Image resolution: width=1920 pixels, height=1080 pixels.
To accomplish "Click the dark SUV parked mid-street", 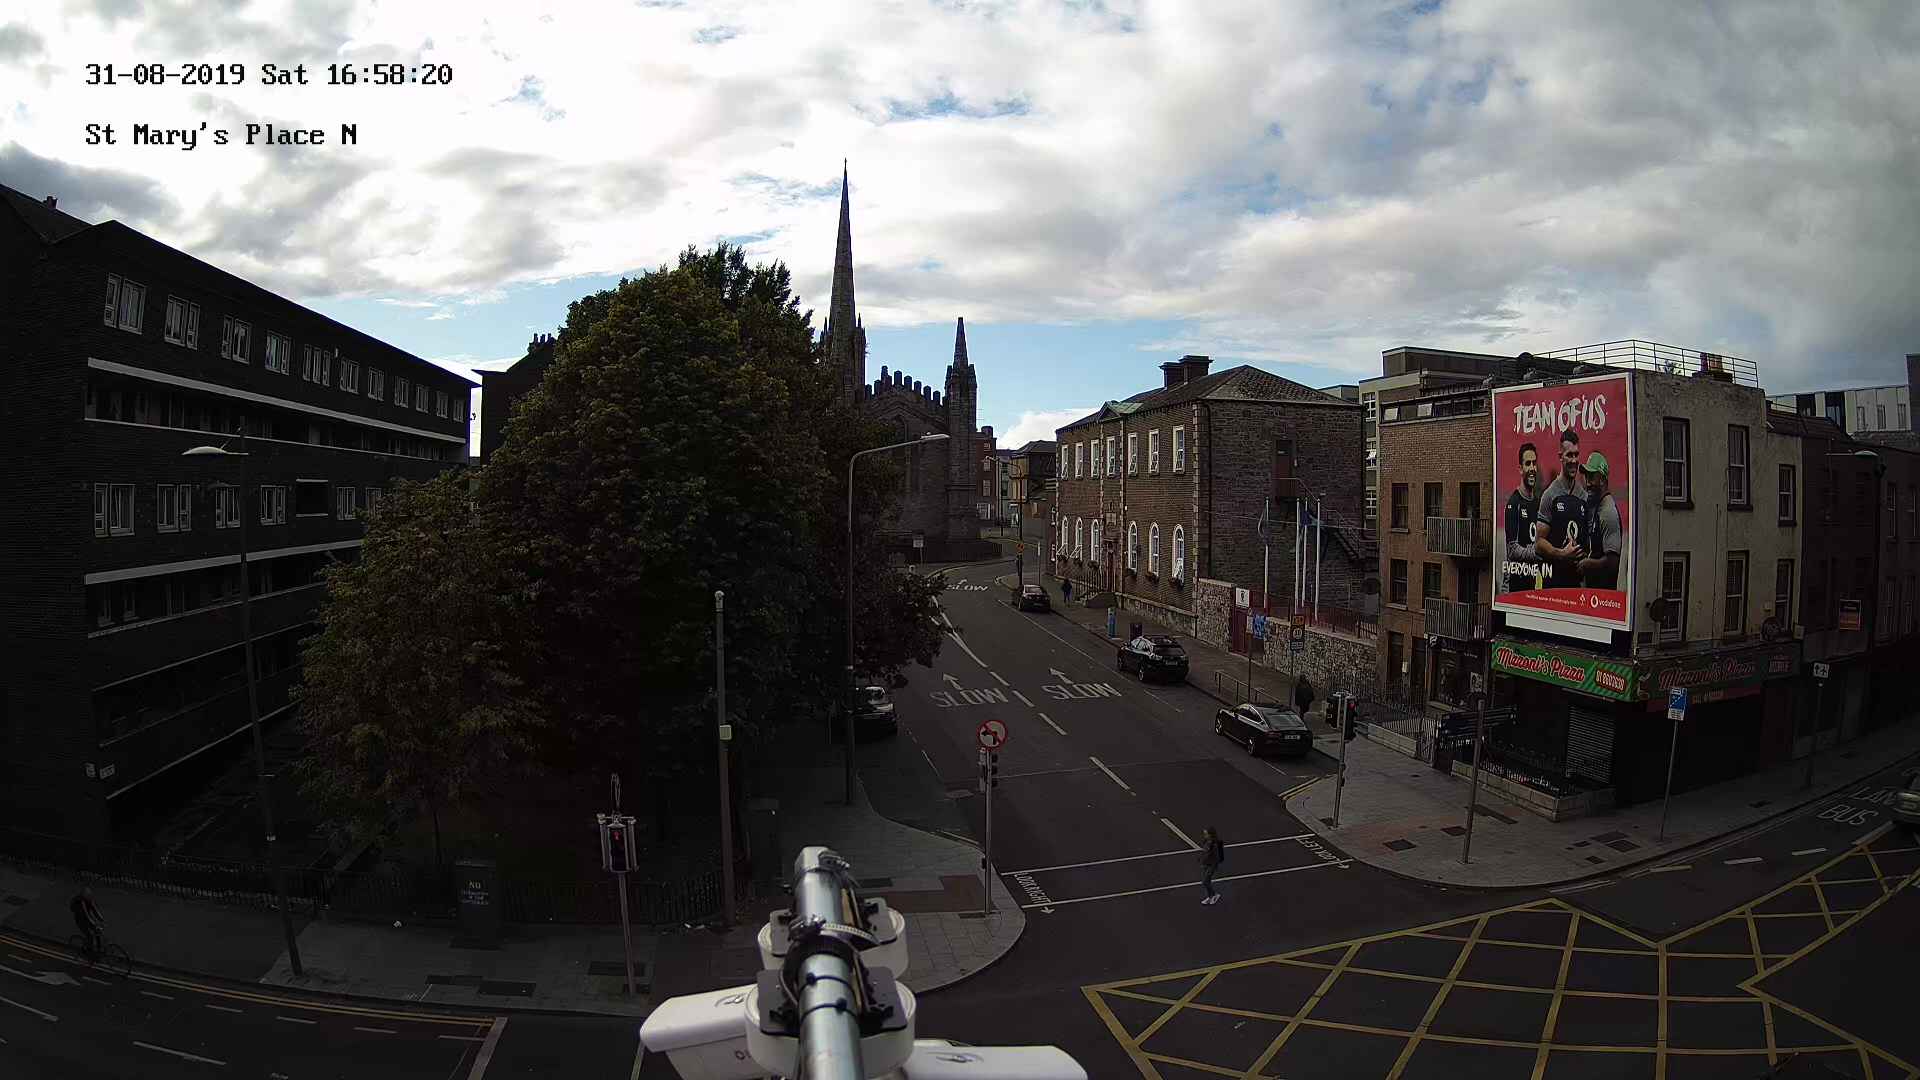I will (1153, 657).
